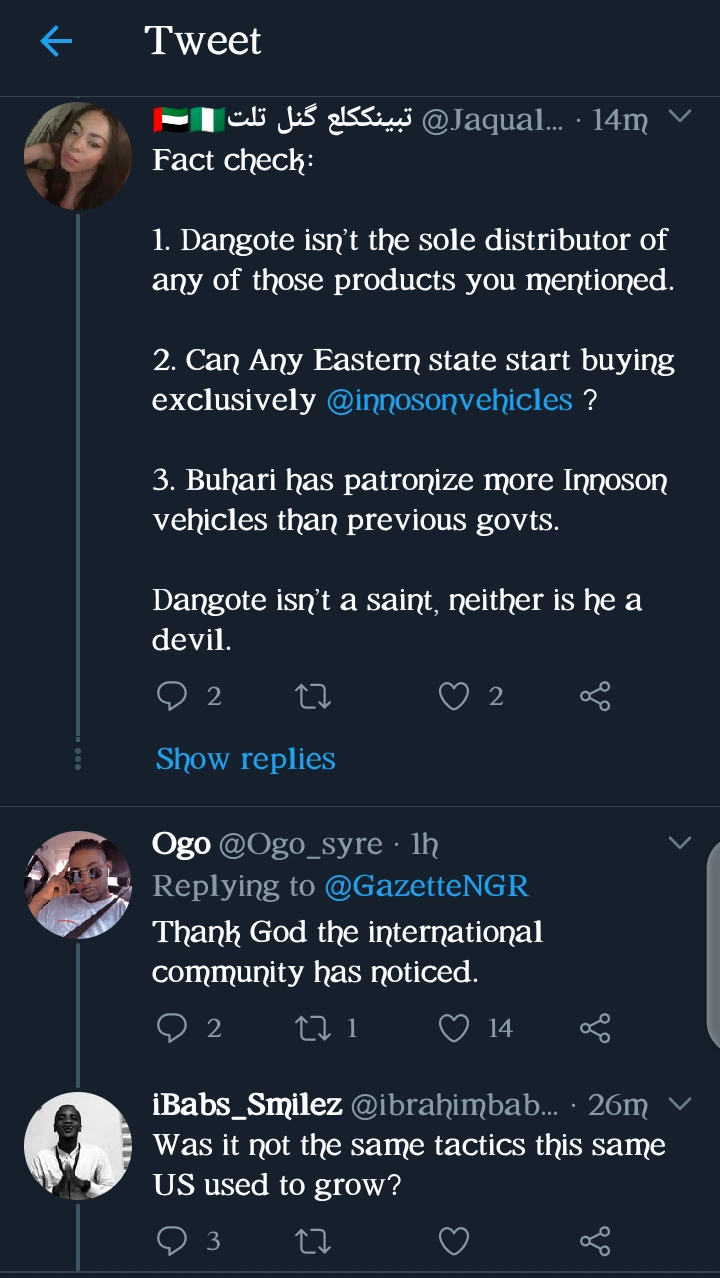Share the Fact check tweet
Image resolution: width=720 pixels, height=1278 pixels.
pos(595,696)
